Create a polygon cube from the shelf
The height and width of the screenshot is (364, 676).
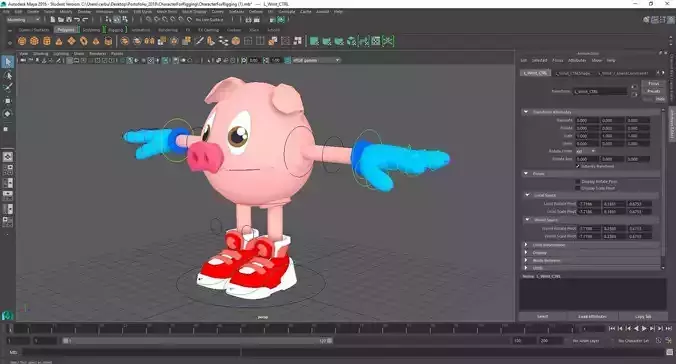34,41
